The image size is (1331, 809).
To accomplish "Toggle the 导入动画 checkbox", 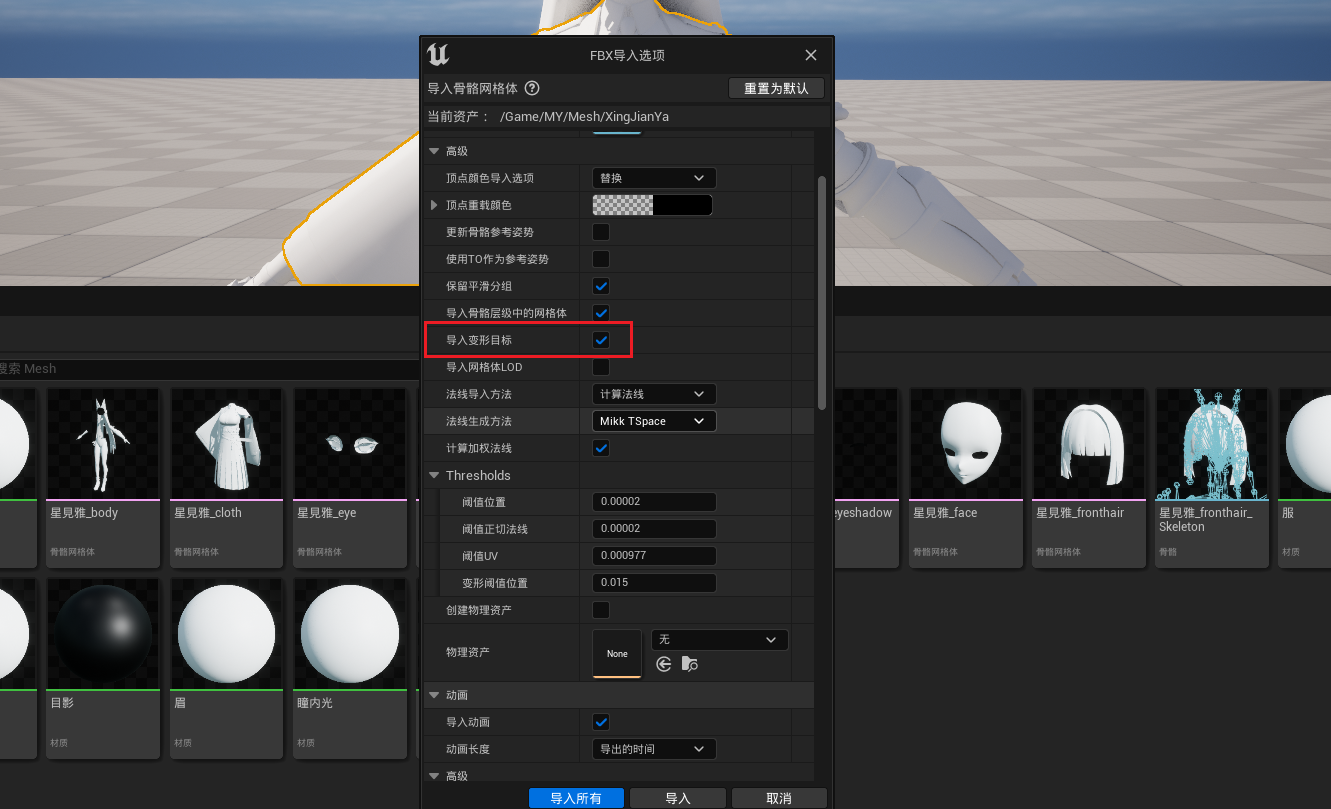I will click(601, 722).
